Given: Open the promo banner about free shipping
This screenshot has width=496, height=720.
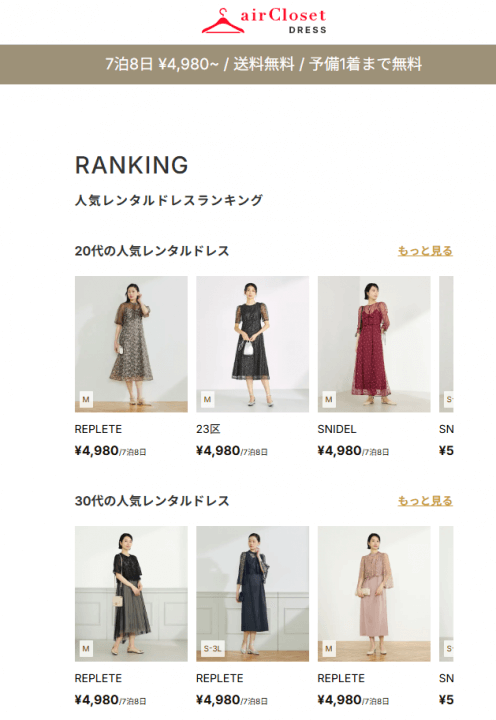Looking at the screenshot, I should 248,64.
